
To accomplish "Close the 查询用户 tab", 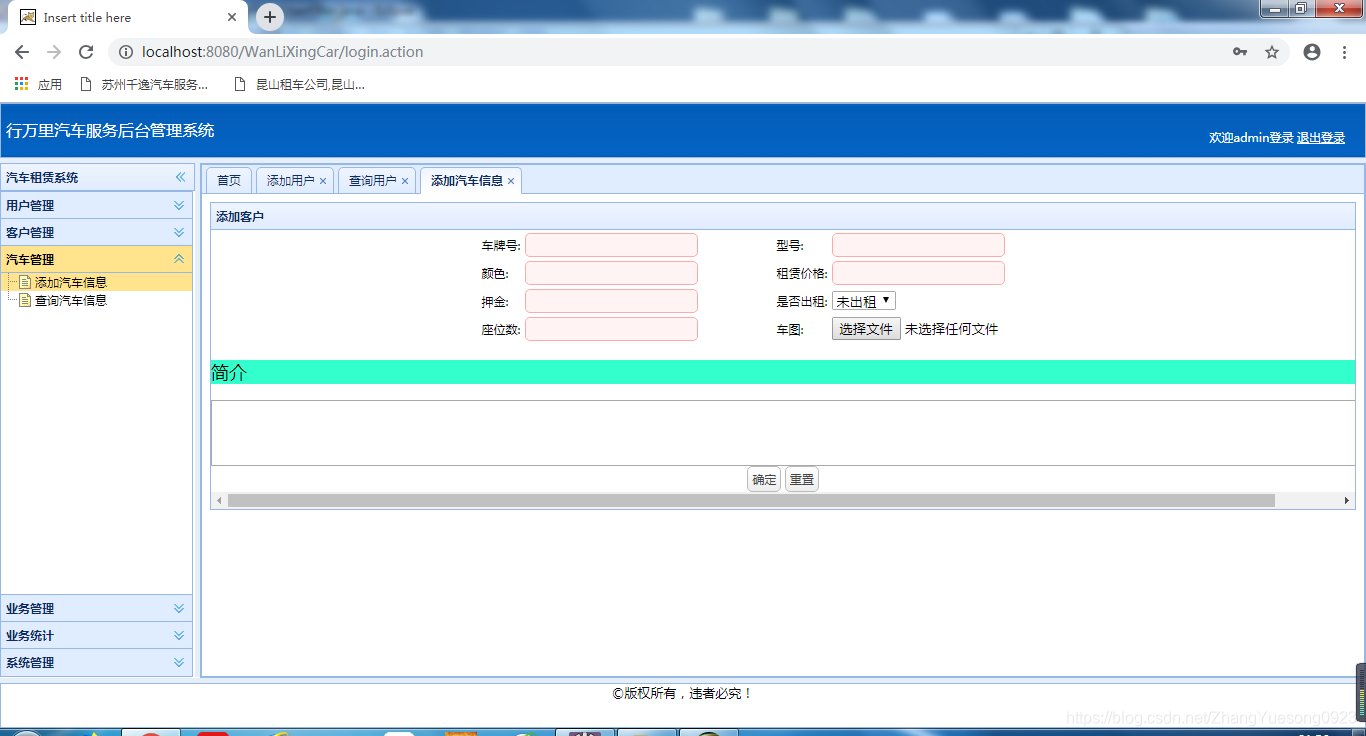I will pyautogui.click(x=405, y=181).
